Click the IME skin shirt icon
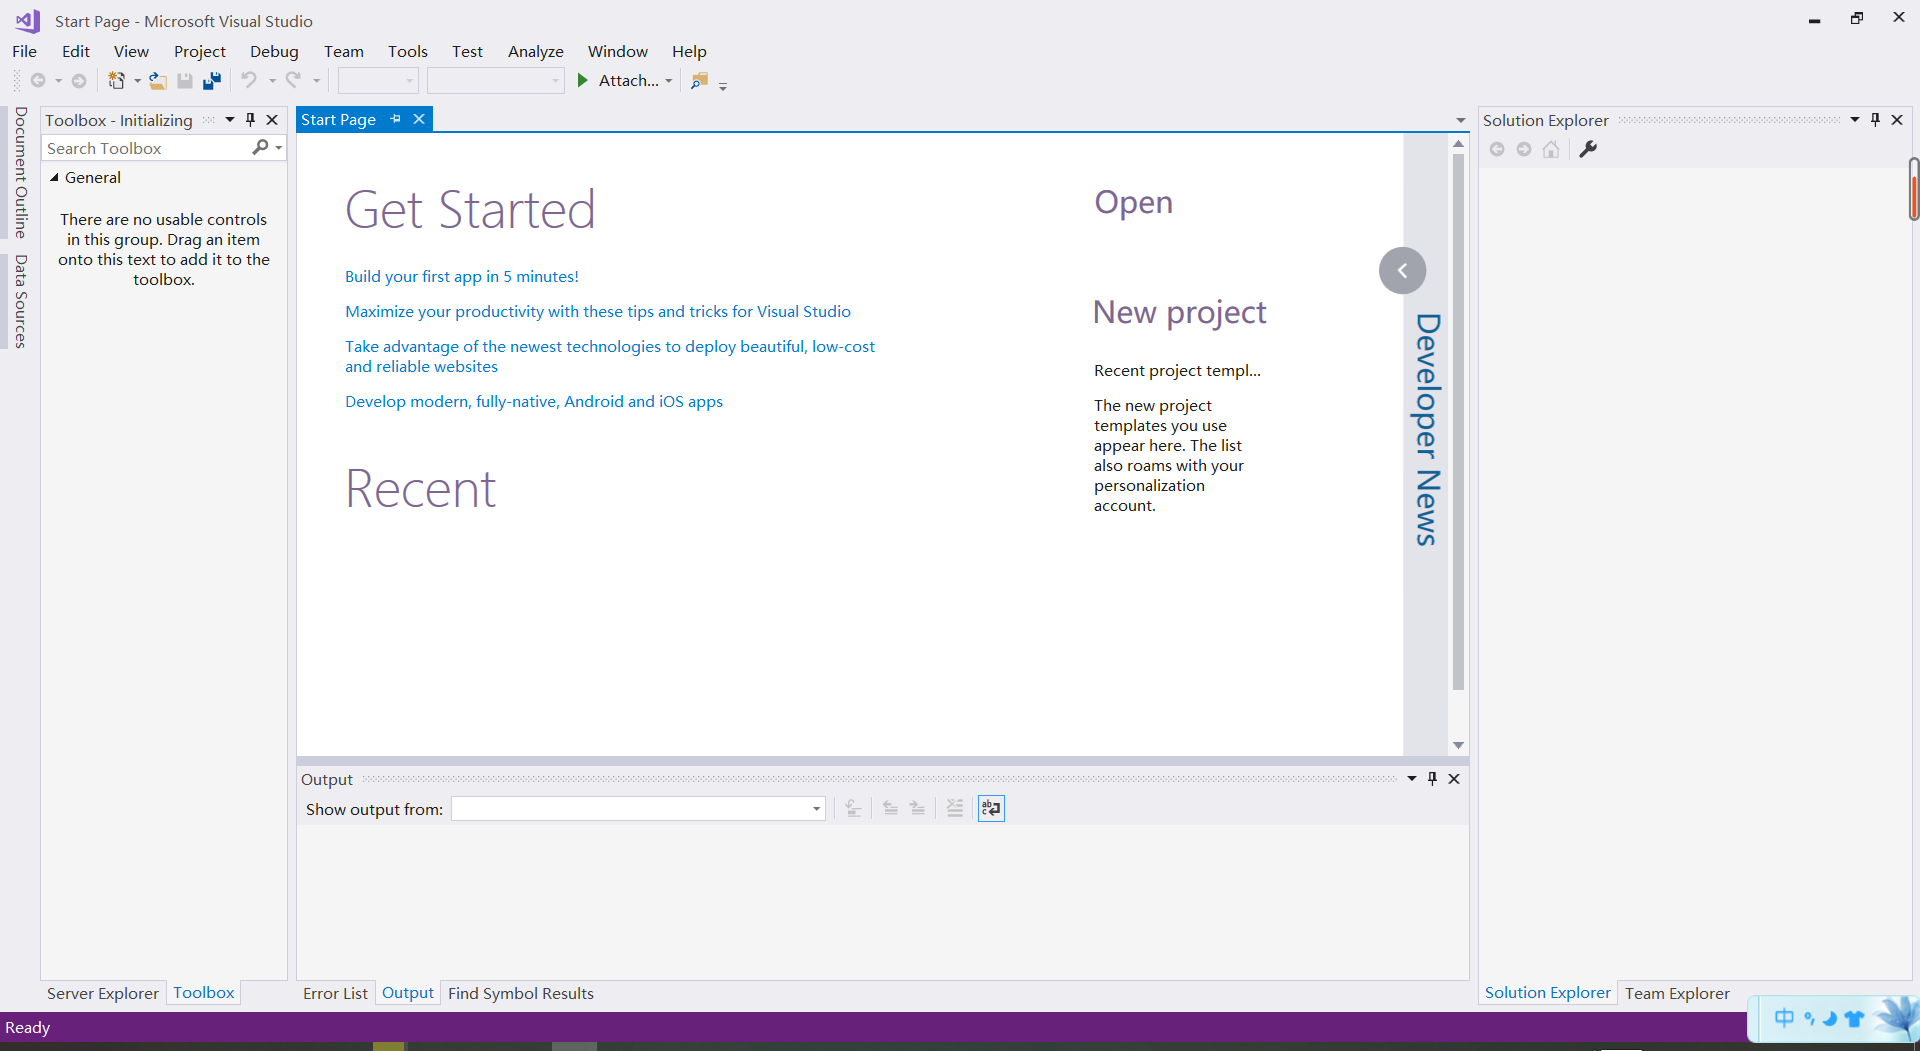Viewport: 1920px width, 1051px height. point(1855,1019)
